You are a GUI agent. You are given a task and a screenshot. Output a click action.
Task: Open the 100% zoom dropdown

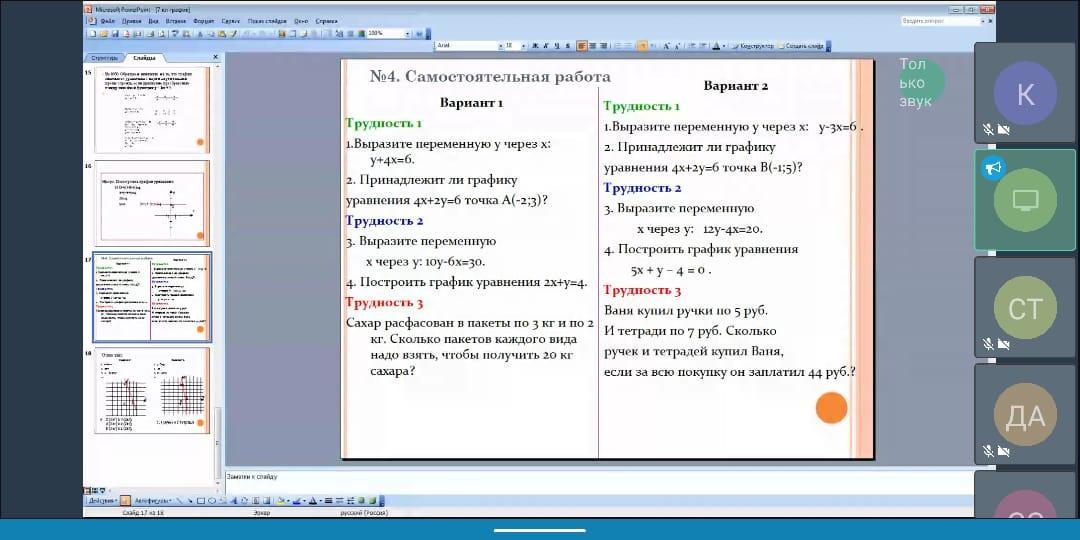coord(408,34)
